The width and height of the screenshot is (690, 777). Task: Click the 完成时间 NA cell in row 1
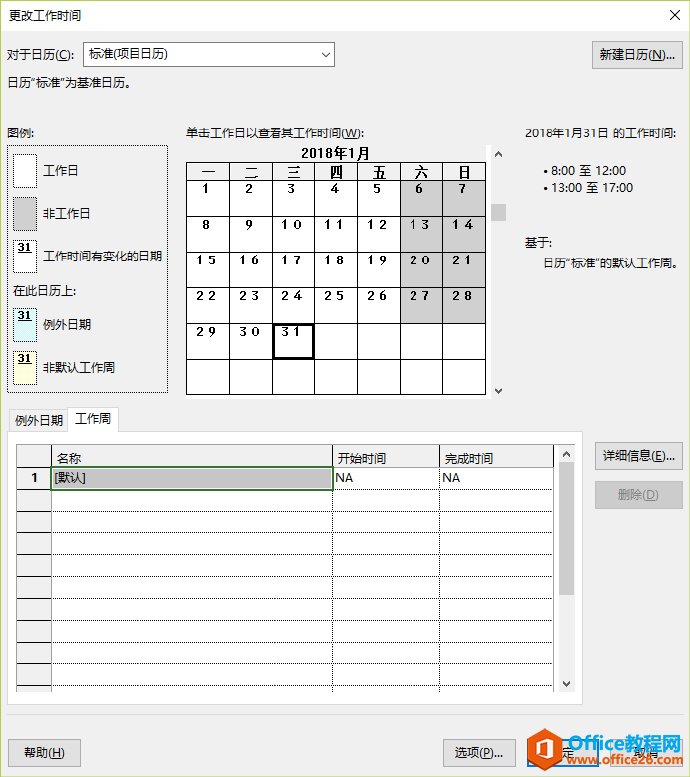click(x=496, y=478)
